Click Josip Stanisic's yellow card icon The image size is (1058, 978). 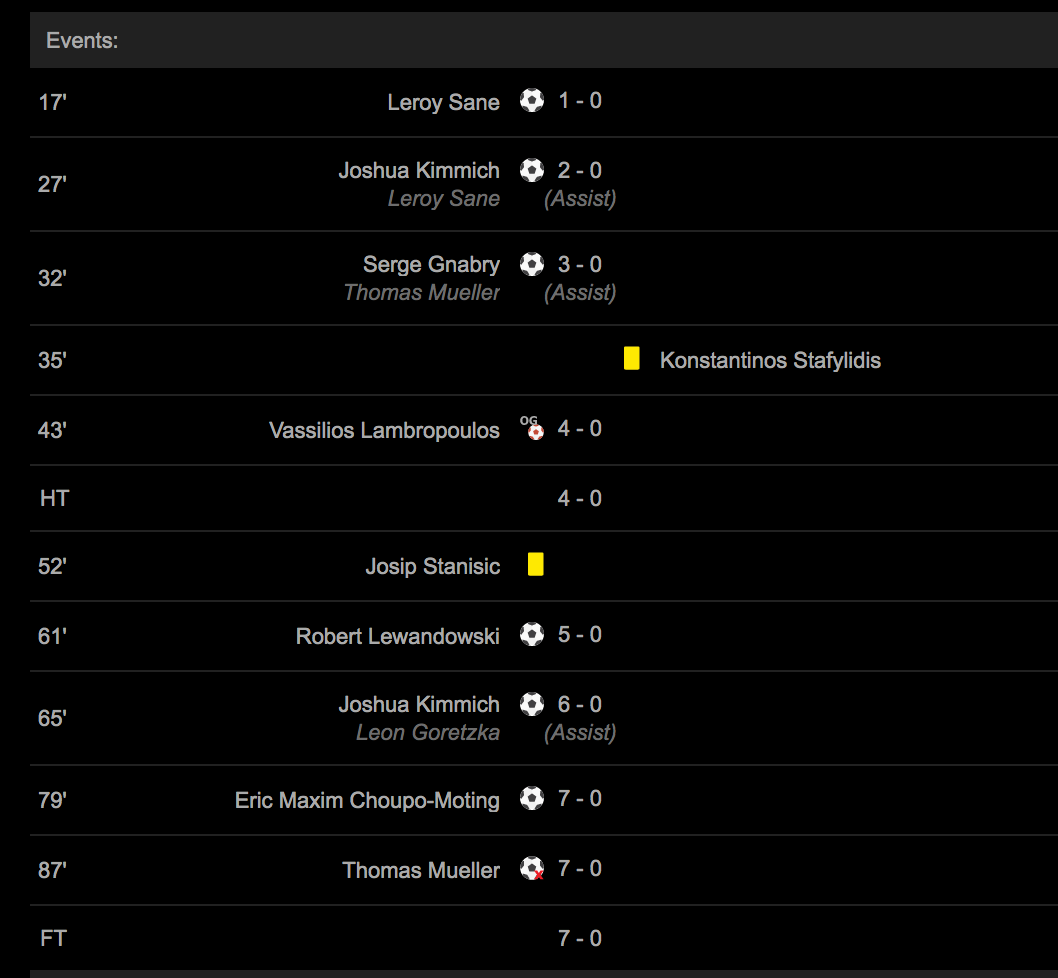coord(536,565)
